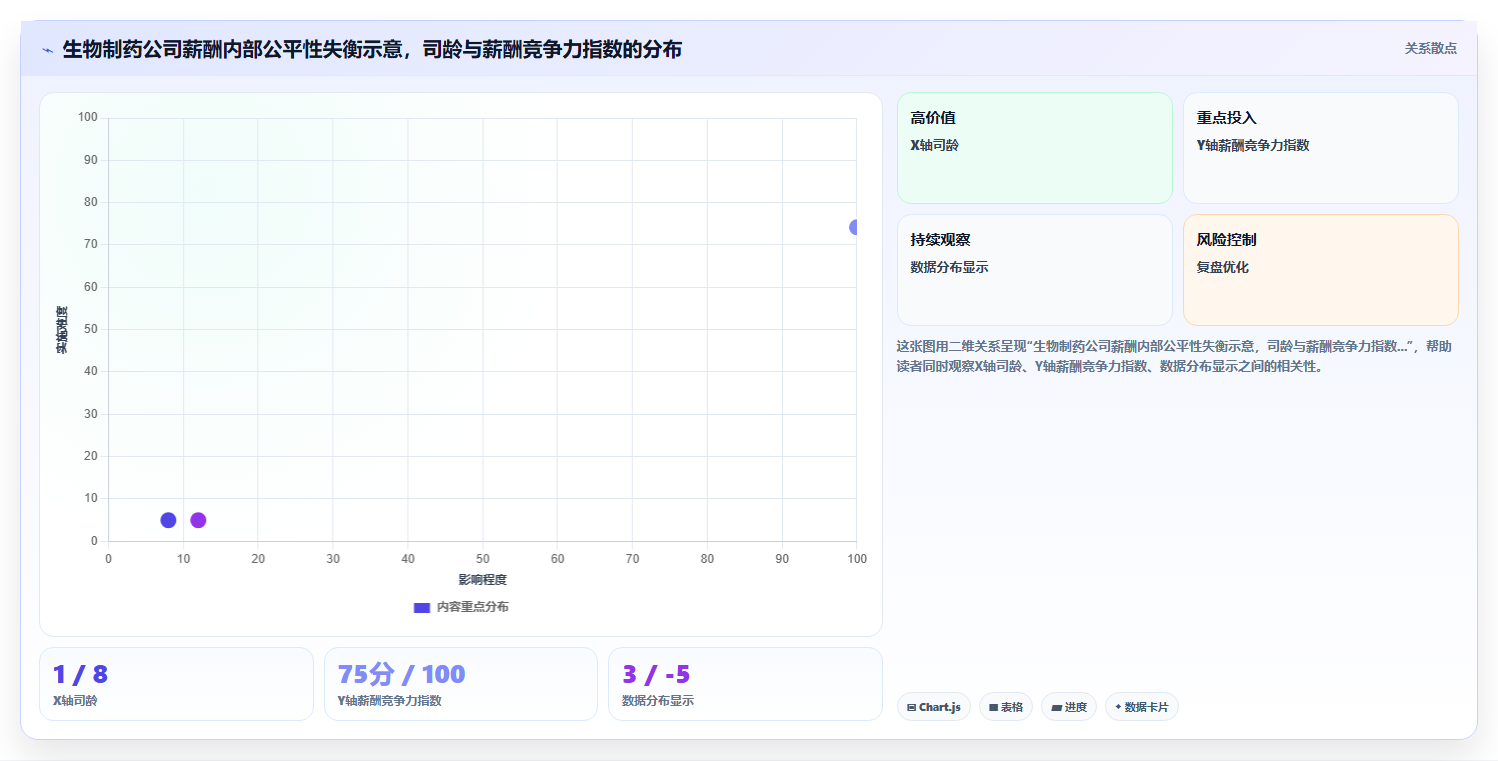This screenshot has width=1498, height=761.
Task: Click the 影响程度 x-axis title
Action: (482, 580)
